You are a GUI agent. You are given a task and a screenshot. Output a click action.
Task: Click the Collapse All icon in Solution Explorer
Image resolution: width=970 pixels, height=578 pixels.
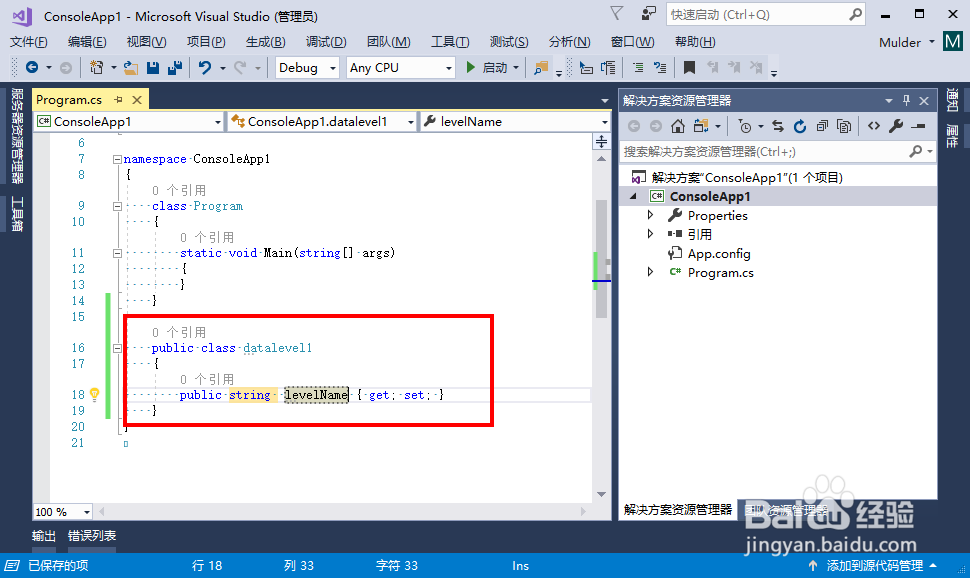822,126
